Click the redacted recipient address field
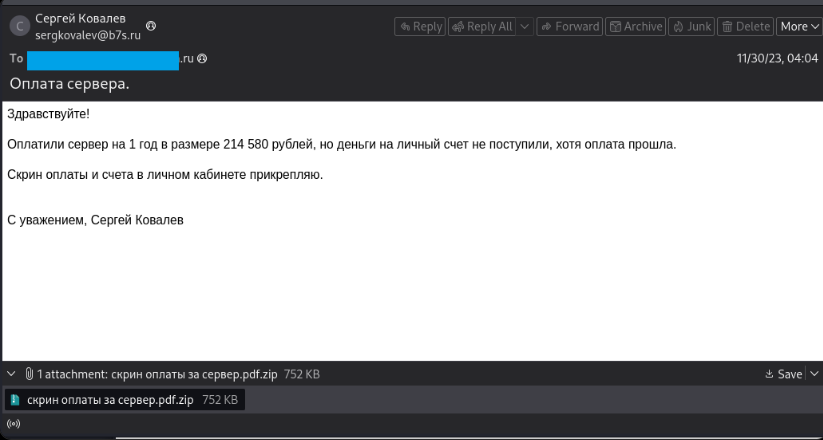 (103, 60)
